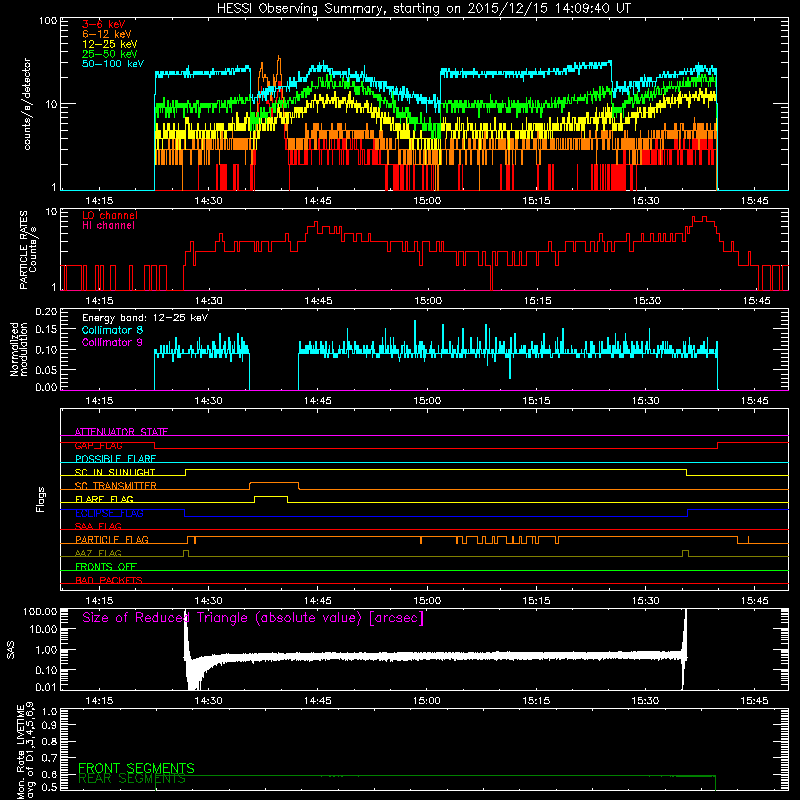800x800 pixels.
Task: Click the LO channel legend label
Action: point(110,215)
